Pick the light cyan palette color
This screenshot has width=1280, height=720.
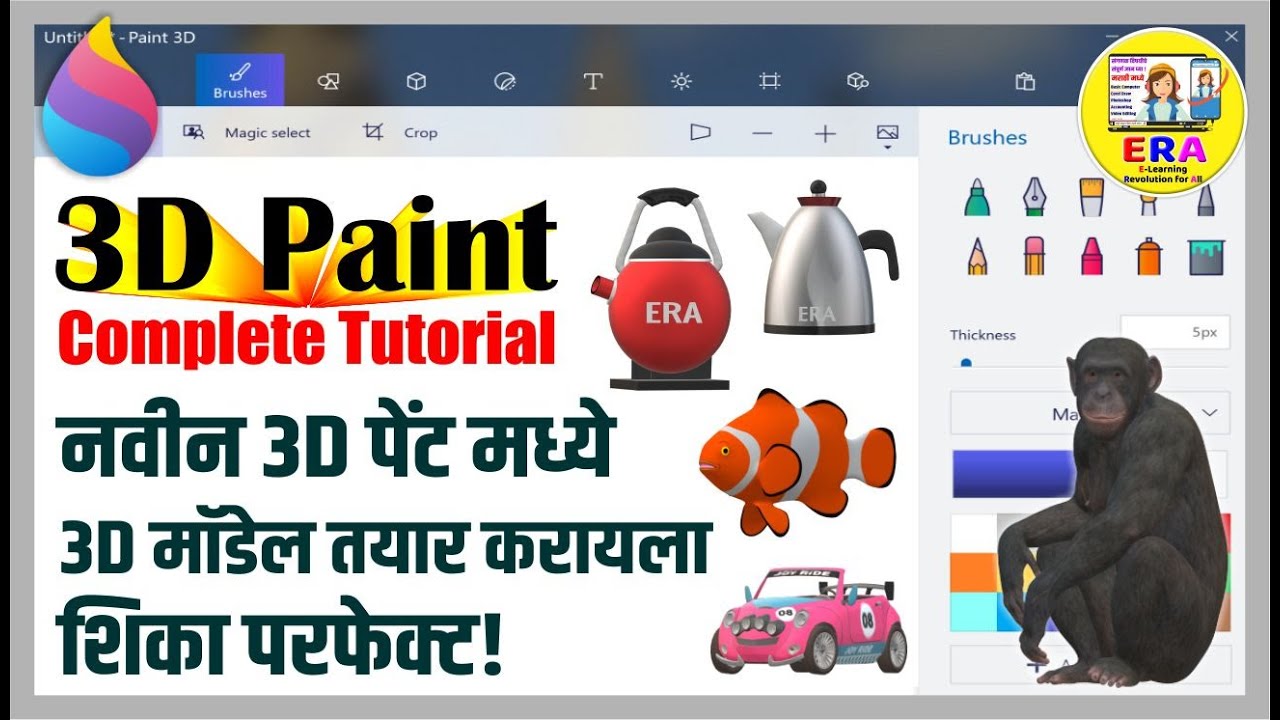point(973,612)
